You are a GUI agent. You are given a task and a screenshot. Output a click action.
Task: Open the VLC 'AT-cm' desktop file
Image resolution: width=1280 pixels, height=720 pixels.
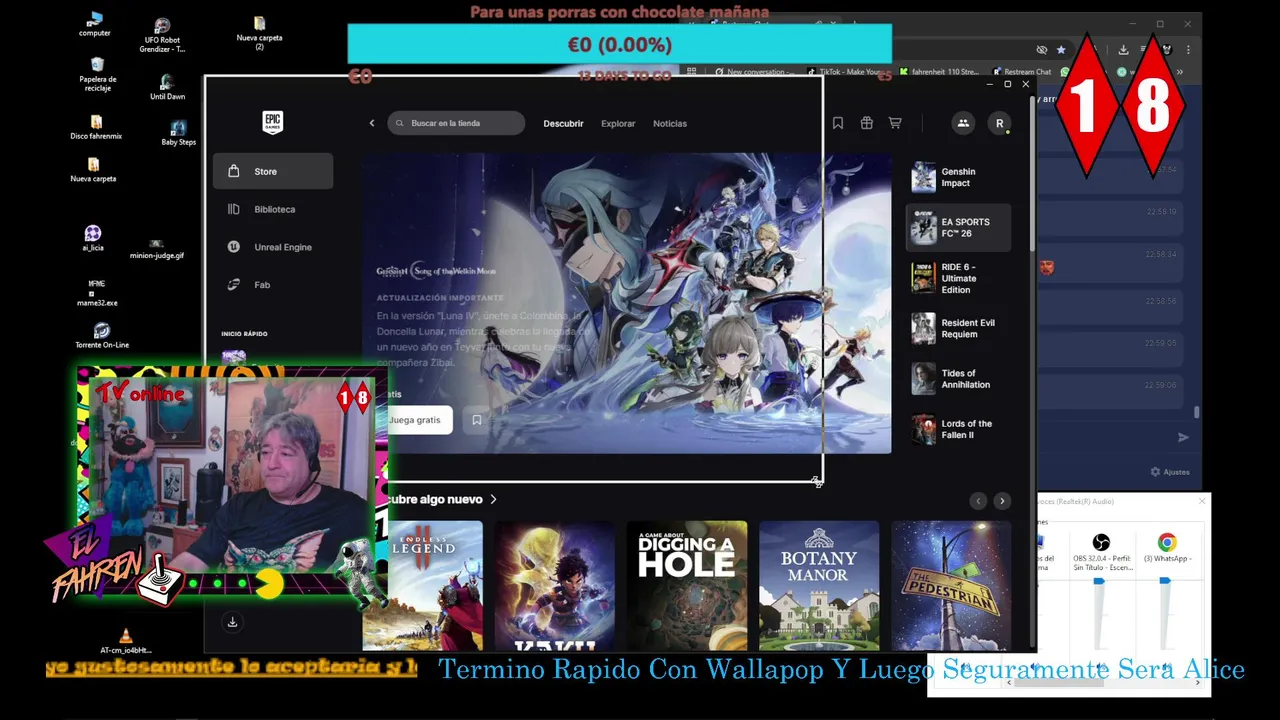coord(125,641)
